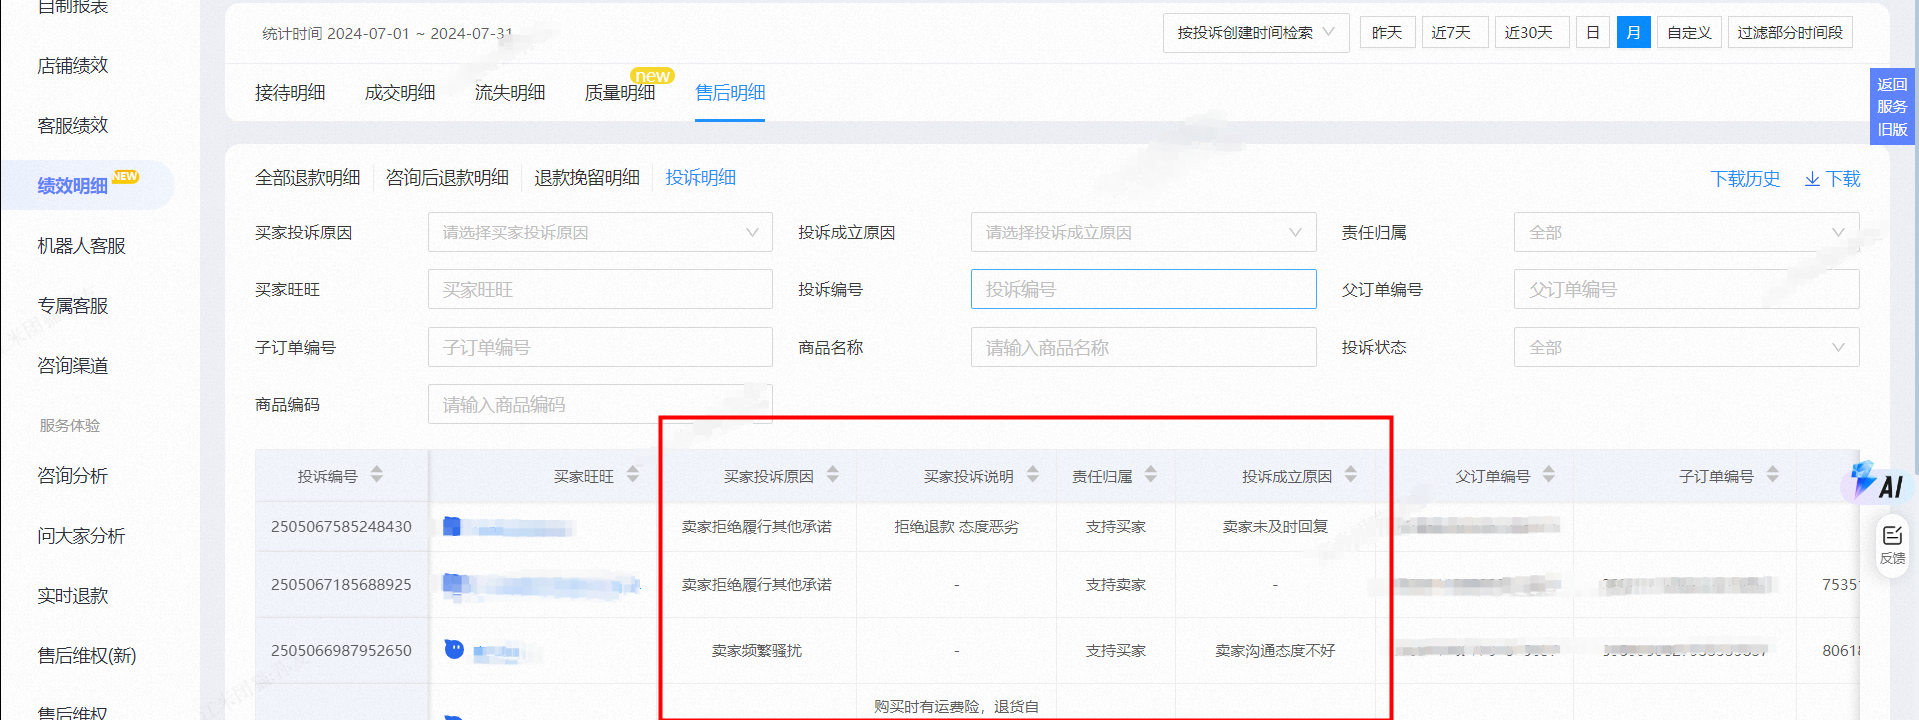Sort by 投诉编号 column arrows
This screenshot has width=1919, height=720.
[377, 474]
